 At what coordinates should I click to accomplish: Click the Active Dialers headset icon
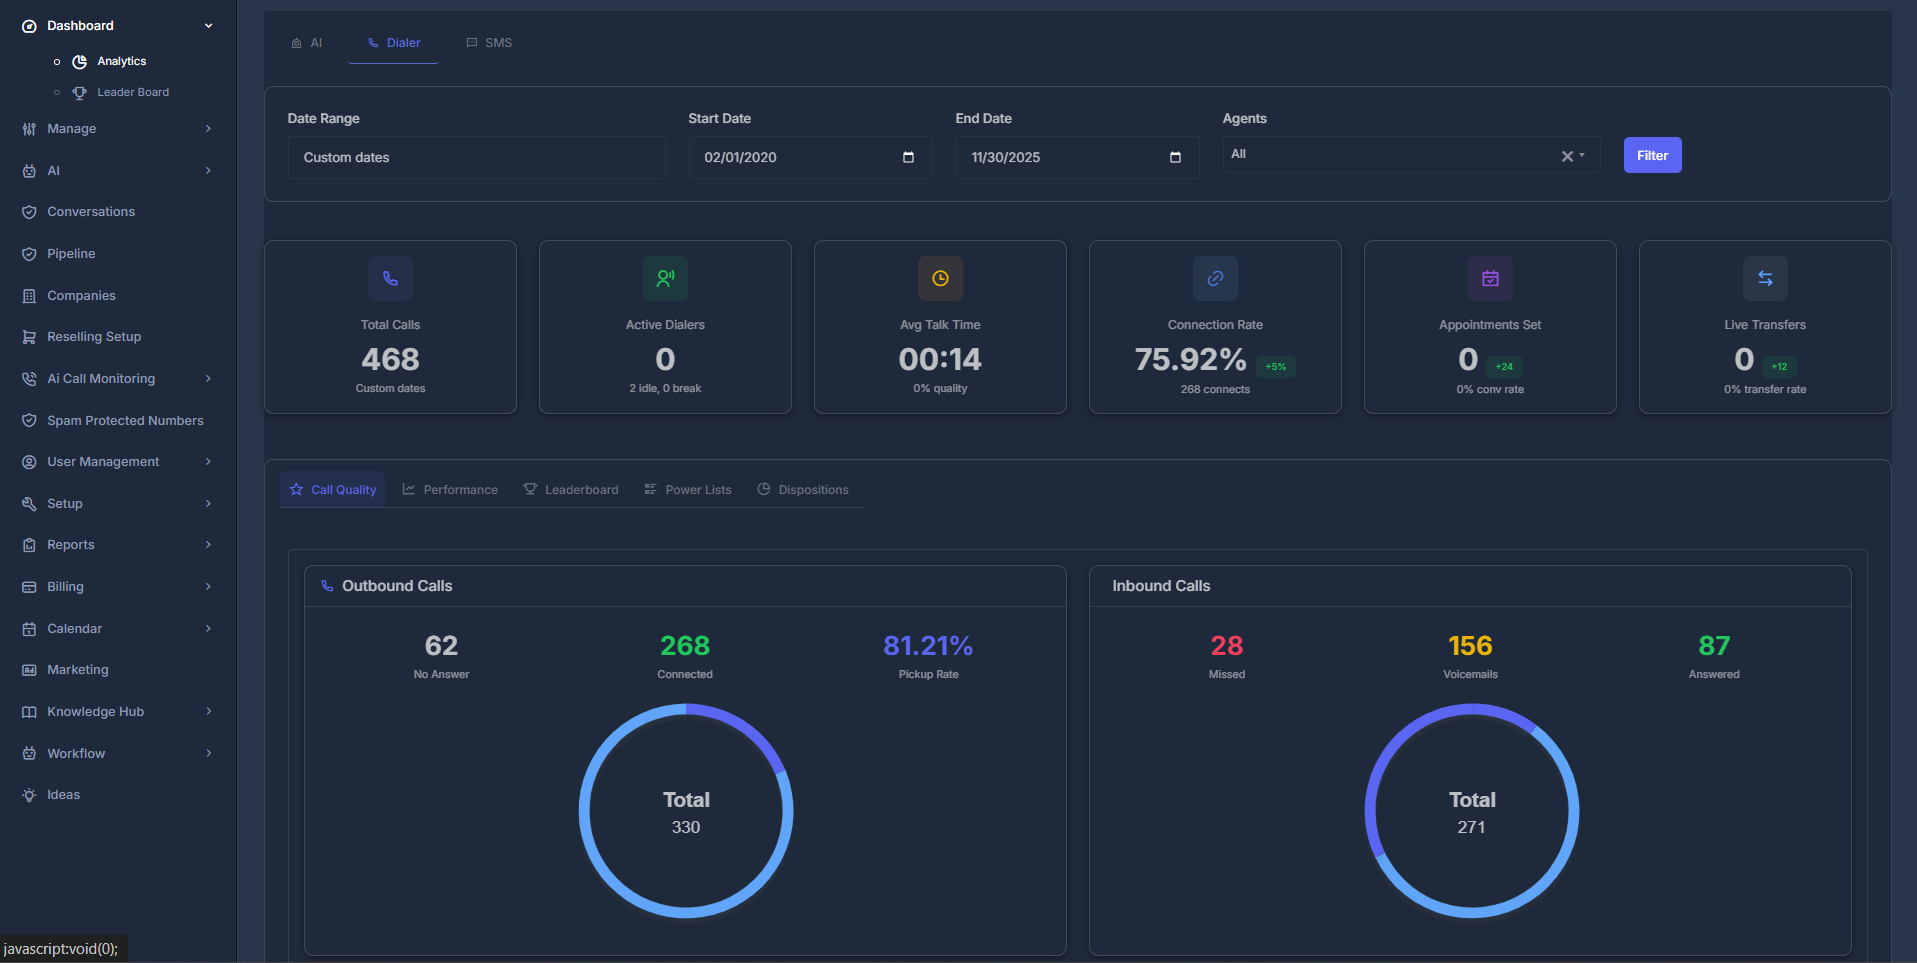(x=665, y=278)
